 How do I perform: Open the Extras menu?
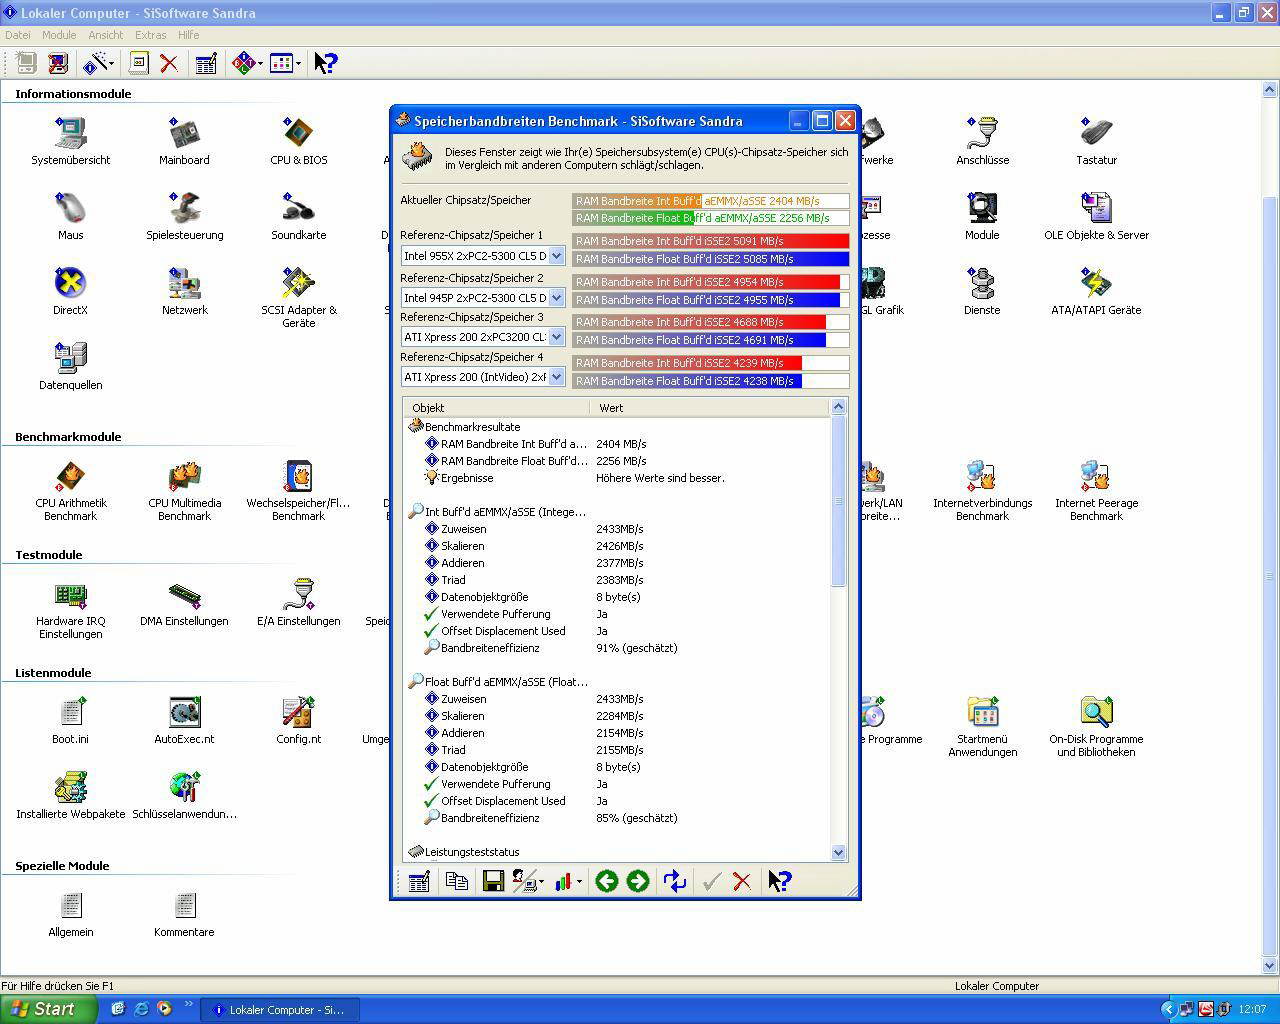pyautogui.click(x=150, y=35)
